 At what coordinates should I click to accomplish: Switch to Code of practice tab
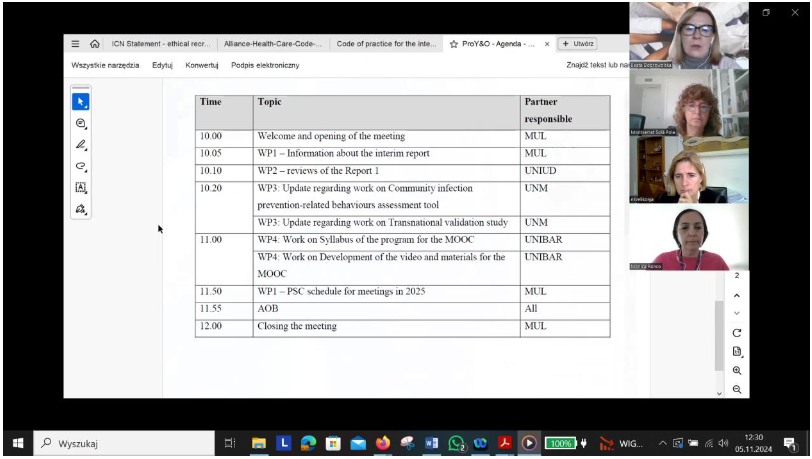pos(386,44)
